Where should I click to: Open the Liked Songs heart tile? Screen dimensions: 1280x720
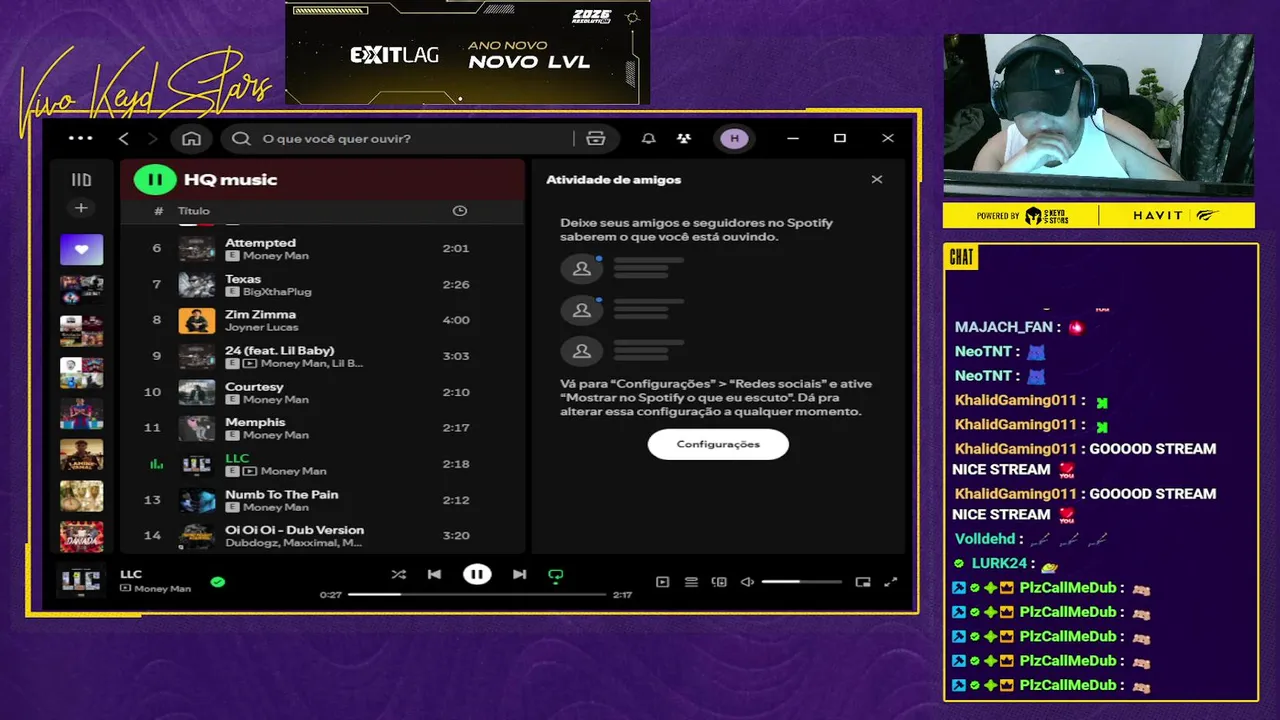[81, 249]
